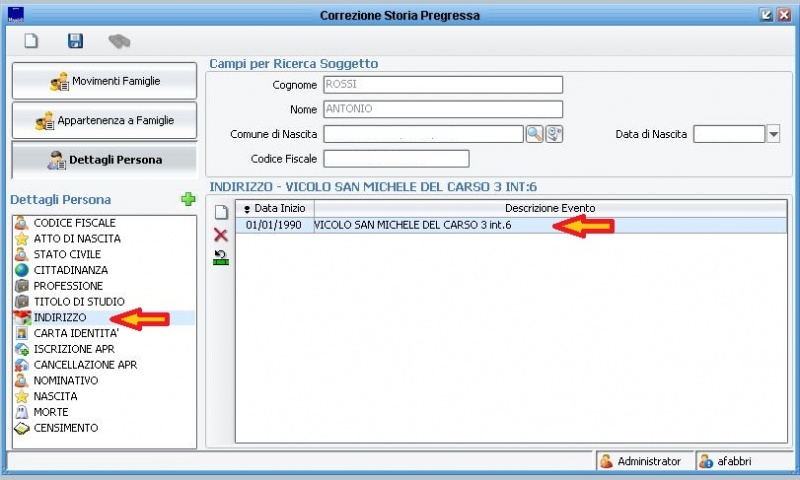800x480 pixels.
Task: Click the INDIRIZZO house icon
Action: [22, 317]
